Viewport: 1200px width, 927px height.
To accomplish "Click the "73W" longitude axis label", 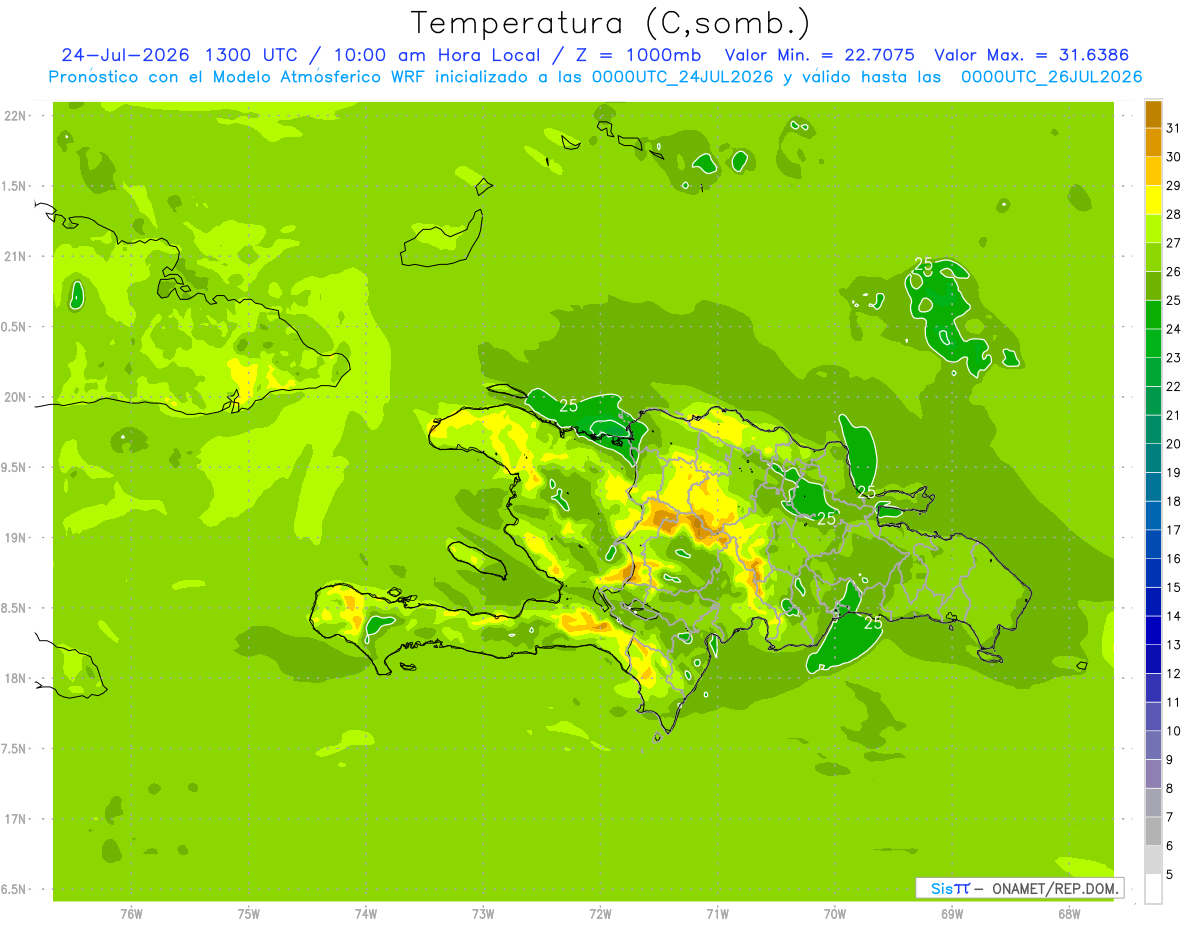I will click(x=483, y=915).
